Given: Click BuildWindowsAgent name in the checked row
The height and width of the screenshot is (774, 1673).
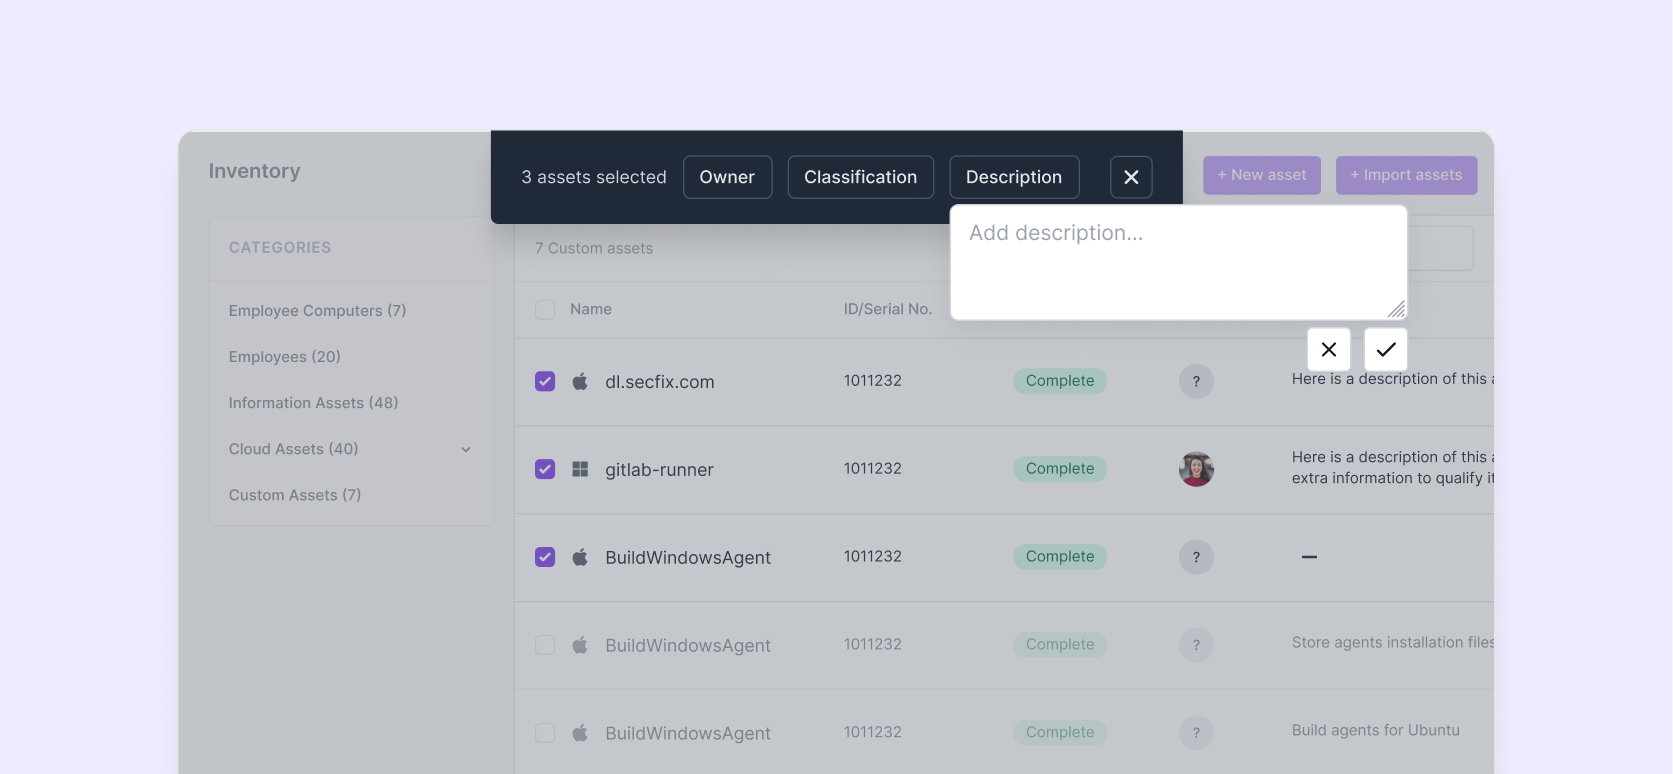Looking at the screenshot, I should (x=688, y=558).
